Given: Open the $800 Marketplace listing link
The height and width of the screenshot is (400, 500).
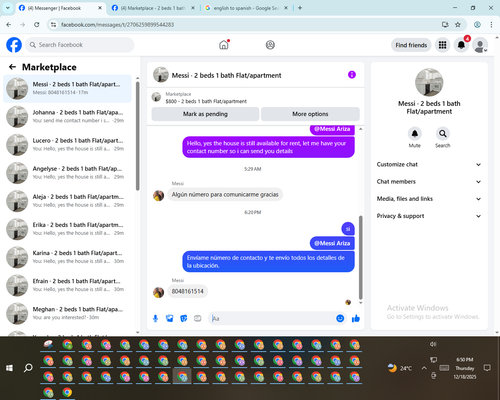Looking at the screenshot, I should click(206, 101).
